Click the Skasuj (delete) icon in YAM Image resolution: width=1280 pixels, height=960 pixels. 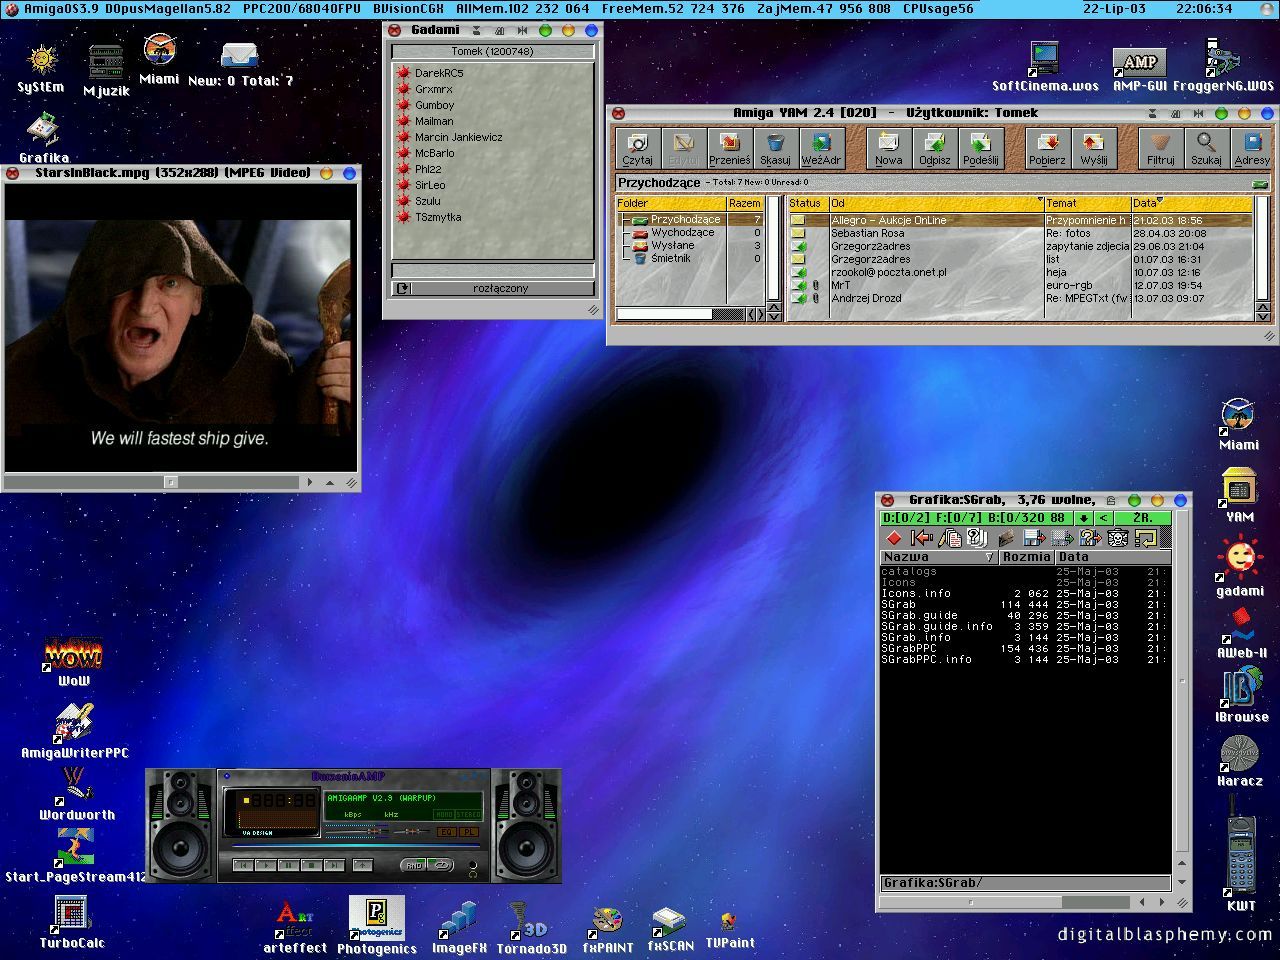pyautogui.click(x=775, y=148)
